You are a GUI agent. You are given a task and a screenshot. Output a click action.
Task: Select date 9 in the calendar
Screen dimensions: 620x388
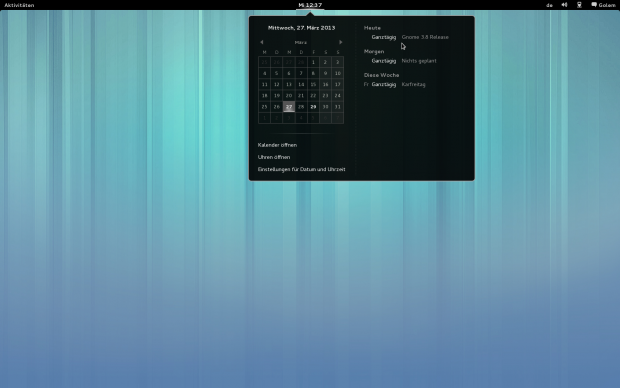(325, 73)
